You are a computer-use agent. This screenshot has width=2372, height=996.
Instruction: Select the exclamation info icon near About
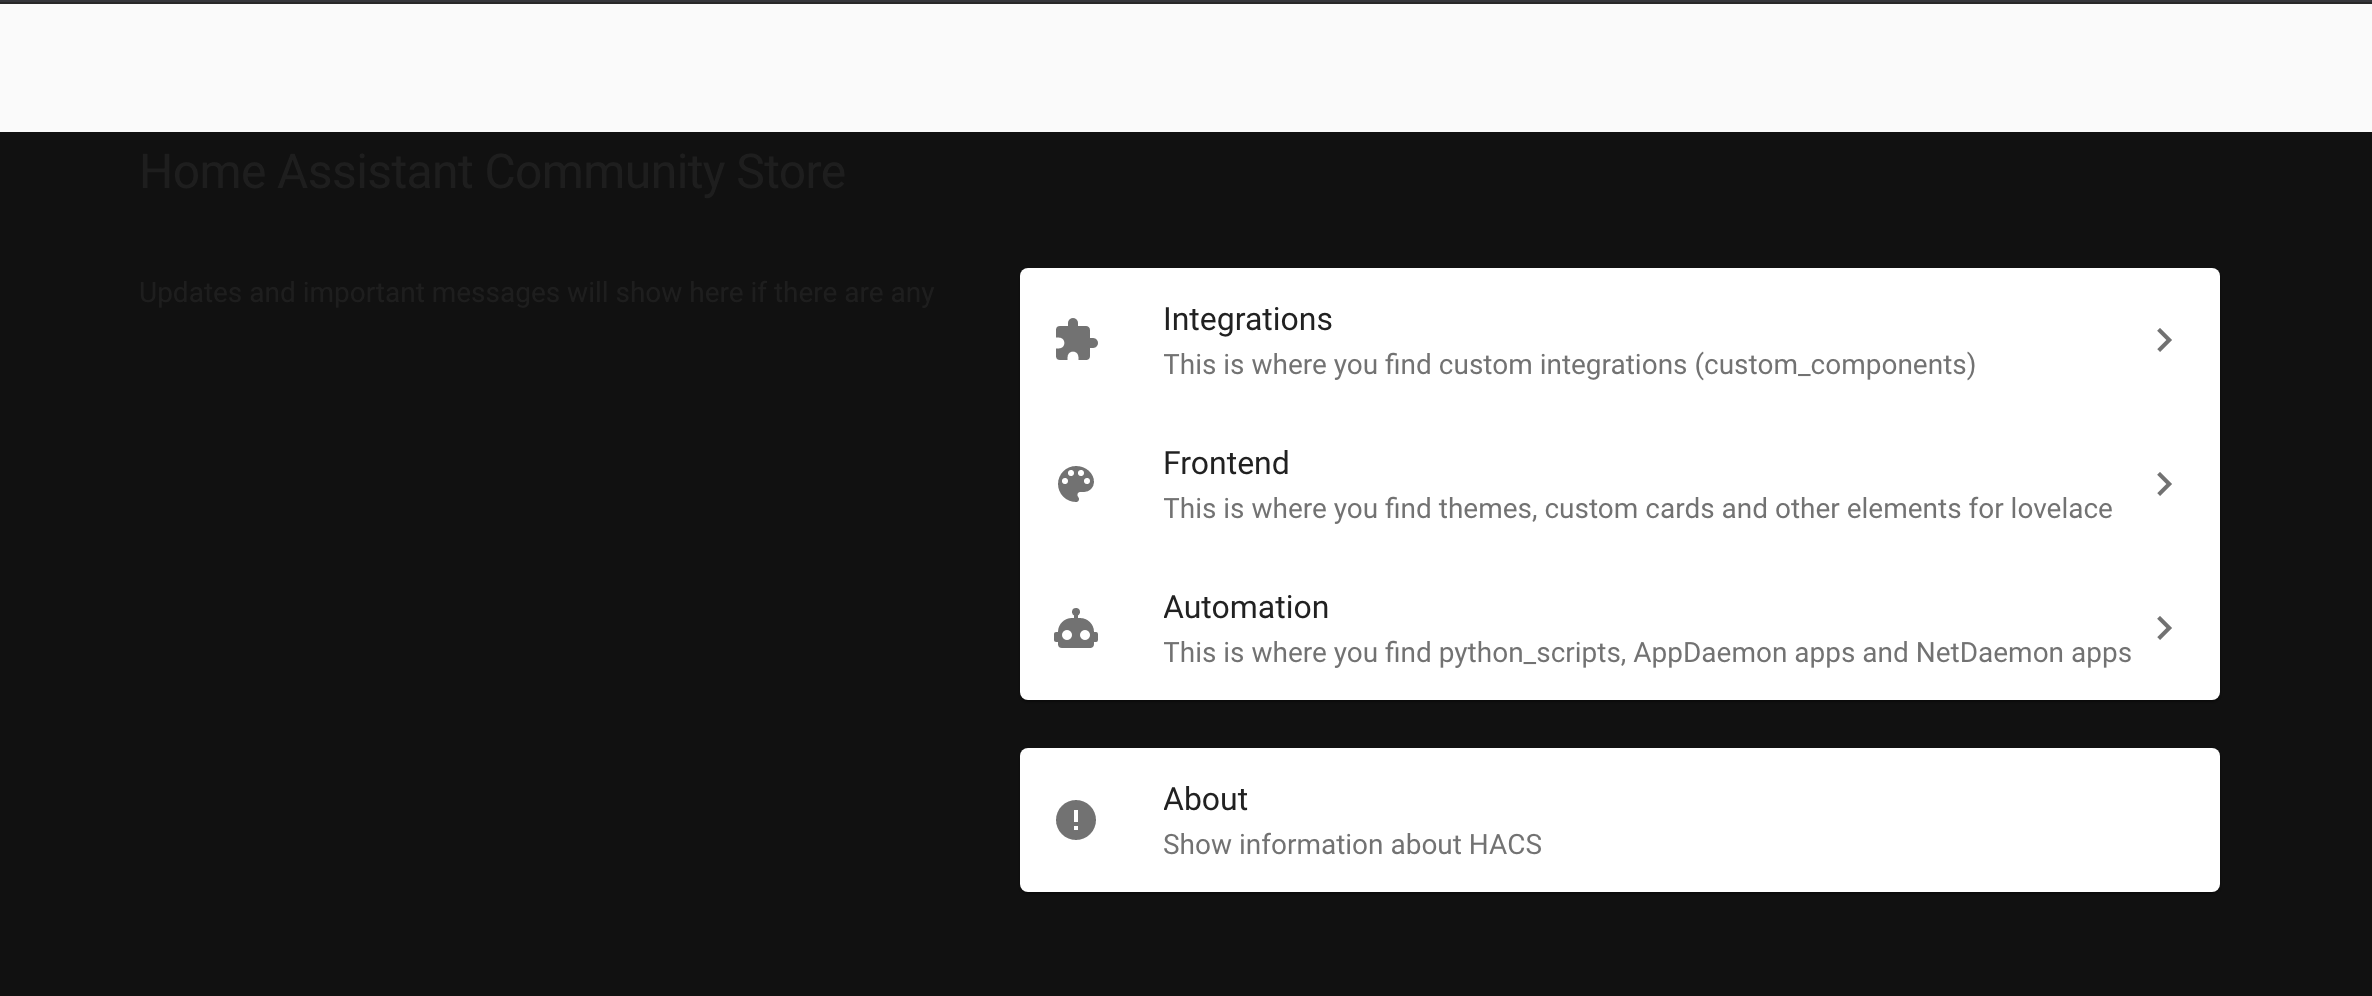click(x=1076, y=819)
